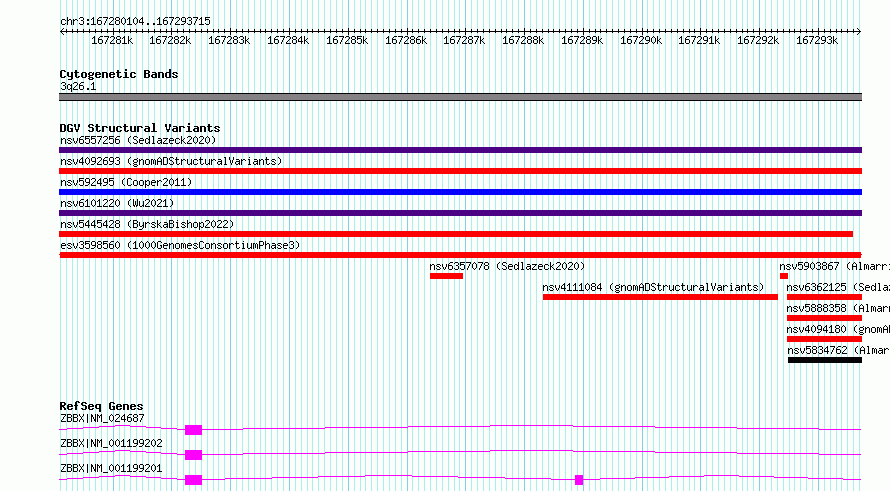Viewport: 890px width, 491px height.
Task: Open nsv6357078 (Sedlazeck2020) variant label
Action: (507, 266)
